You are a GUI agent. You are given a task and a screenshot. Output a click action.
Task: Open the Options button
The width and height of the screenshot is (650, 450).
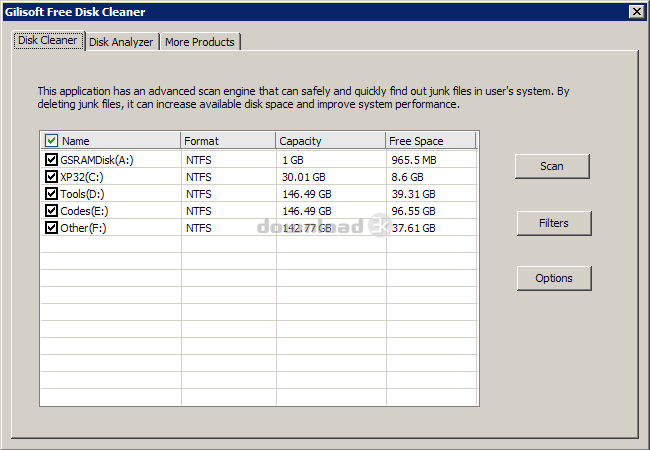tap(554, 278)
